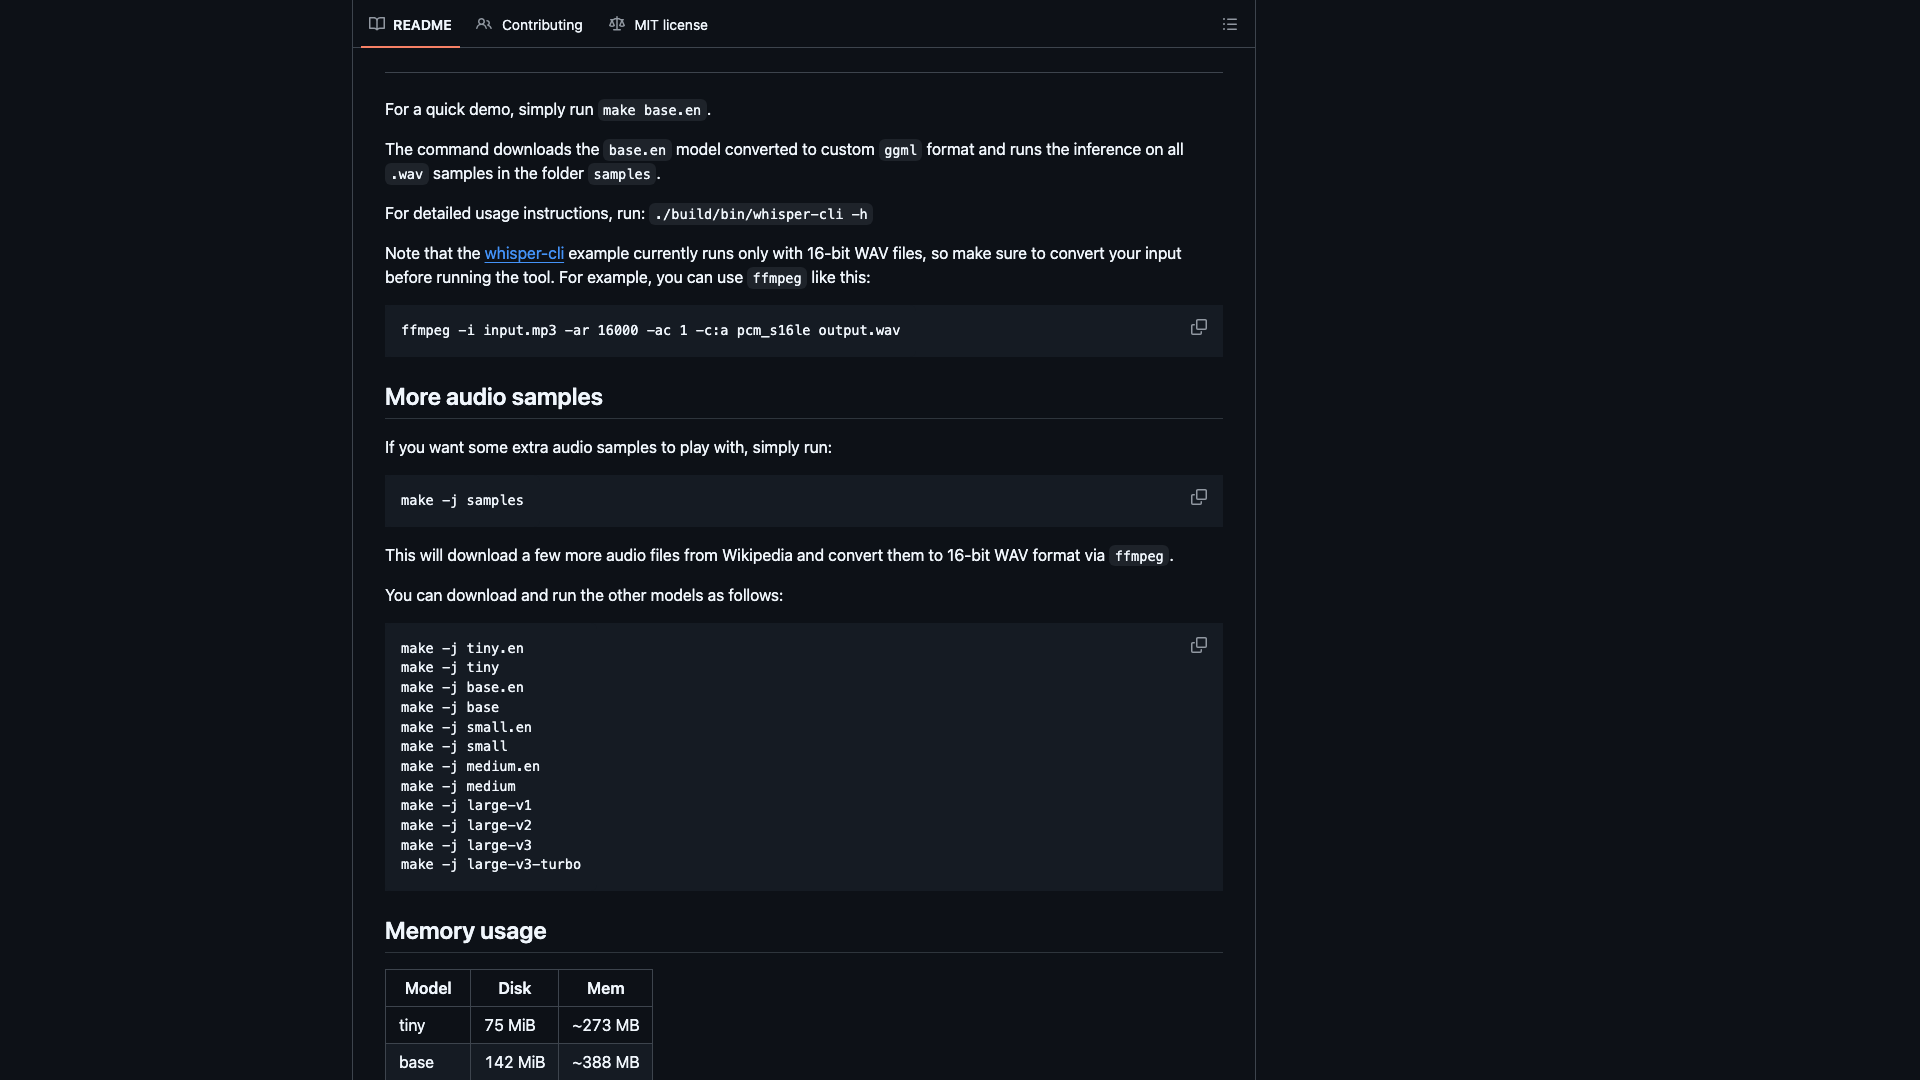Viewport: 1920px width, 1080px height.
Task: Click the 'More audio samples' heading
Action: tap(494, 397)
